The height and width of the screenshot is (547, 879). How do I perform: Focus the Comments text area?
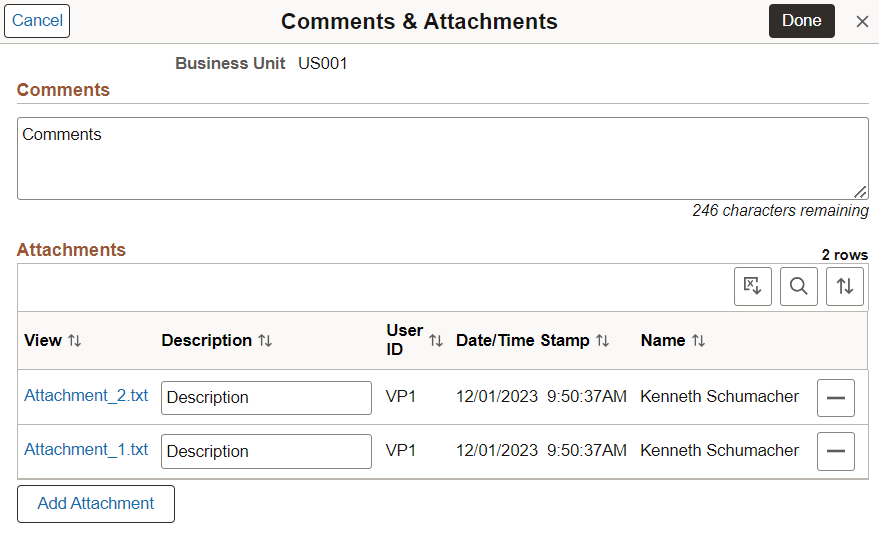coord(443,159)
